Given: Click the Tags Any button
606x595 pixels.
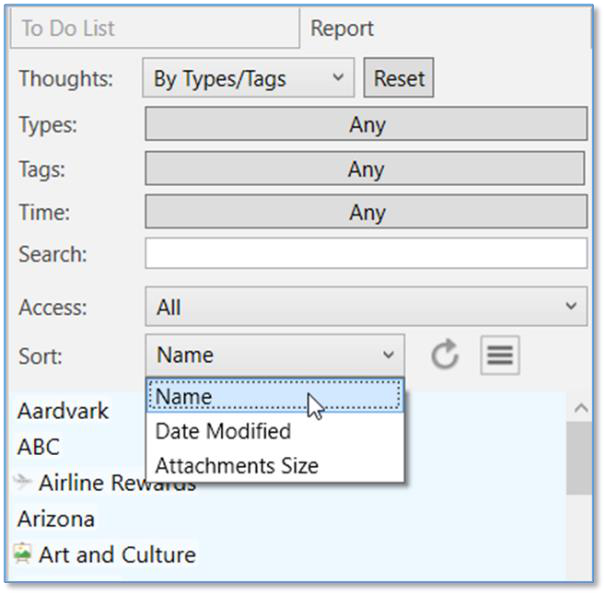Looking at the screenshot, I should coord(366,169).
